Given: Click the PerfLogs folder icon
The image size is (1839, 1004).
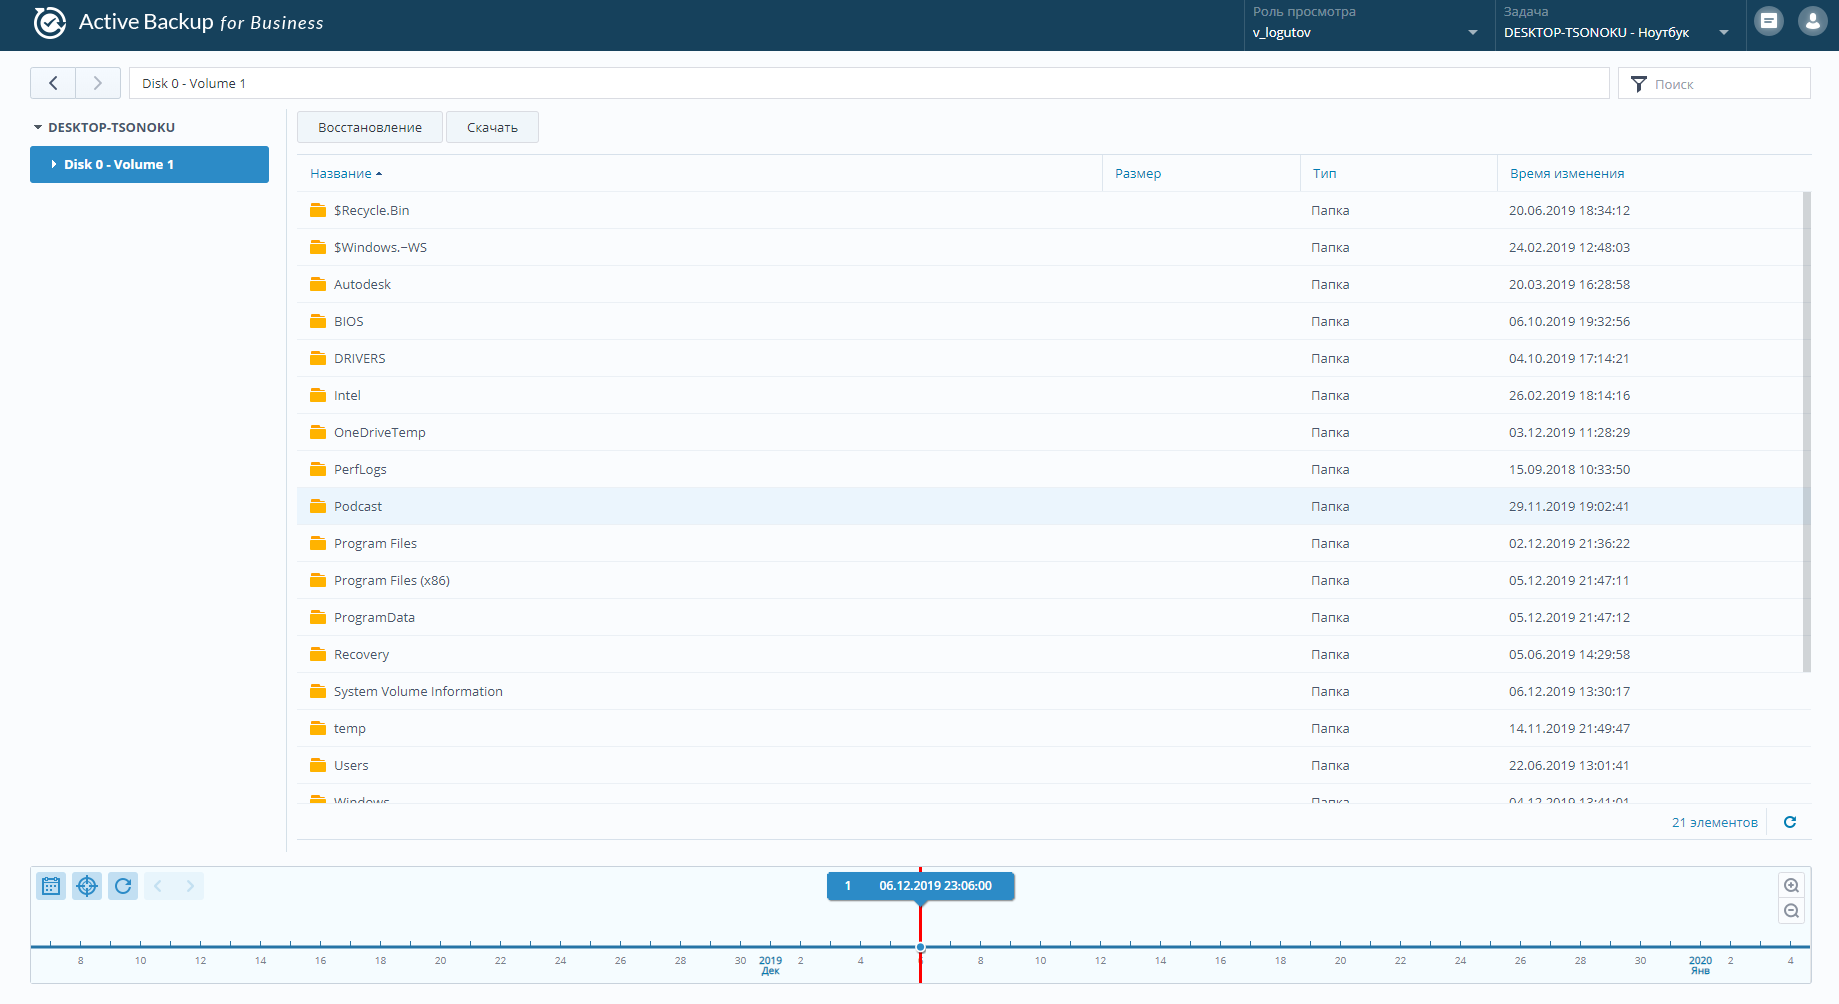Looking at the screenshot, I should point(318,469).
